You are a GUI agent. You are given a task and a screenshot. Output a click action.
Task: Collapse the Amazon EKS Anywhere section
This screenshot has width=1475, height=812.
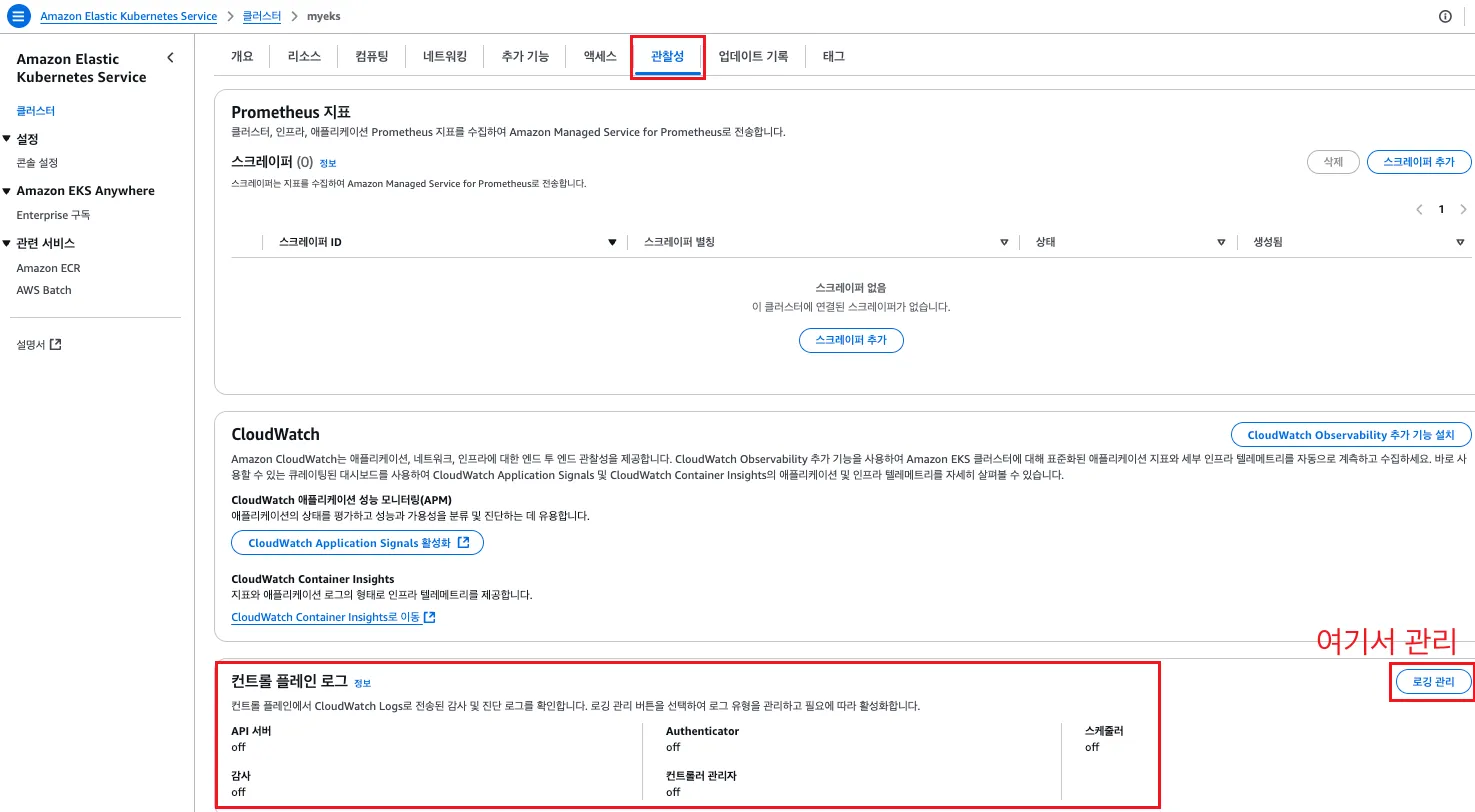tap(7, 191)
